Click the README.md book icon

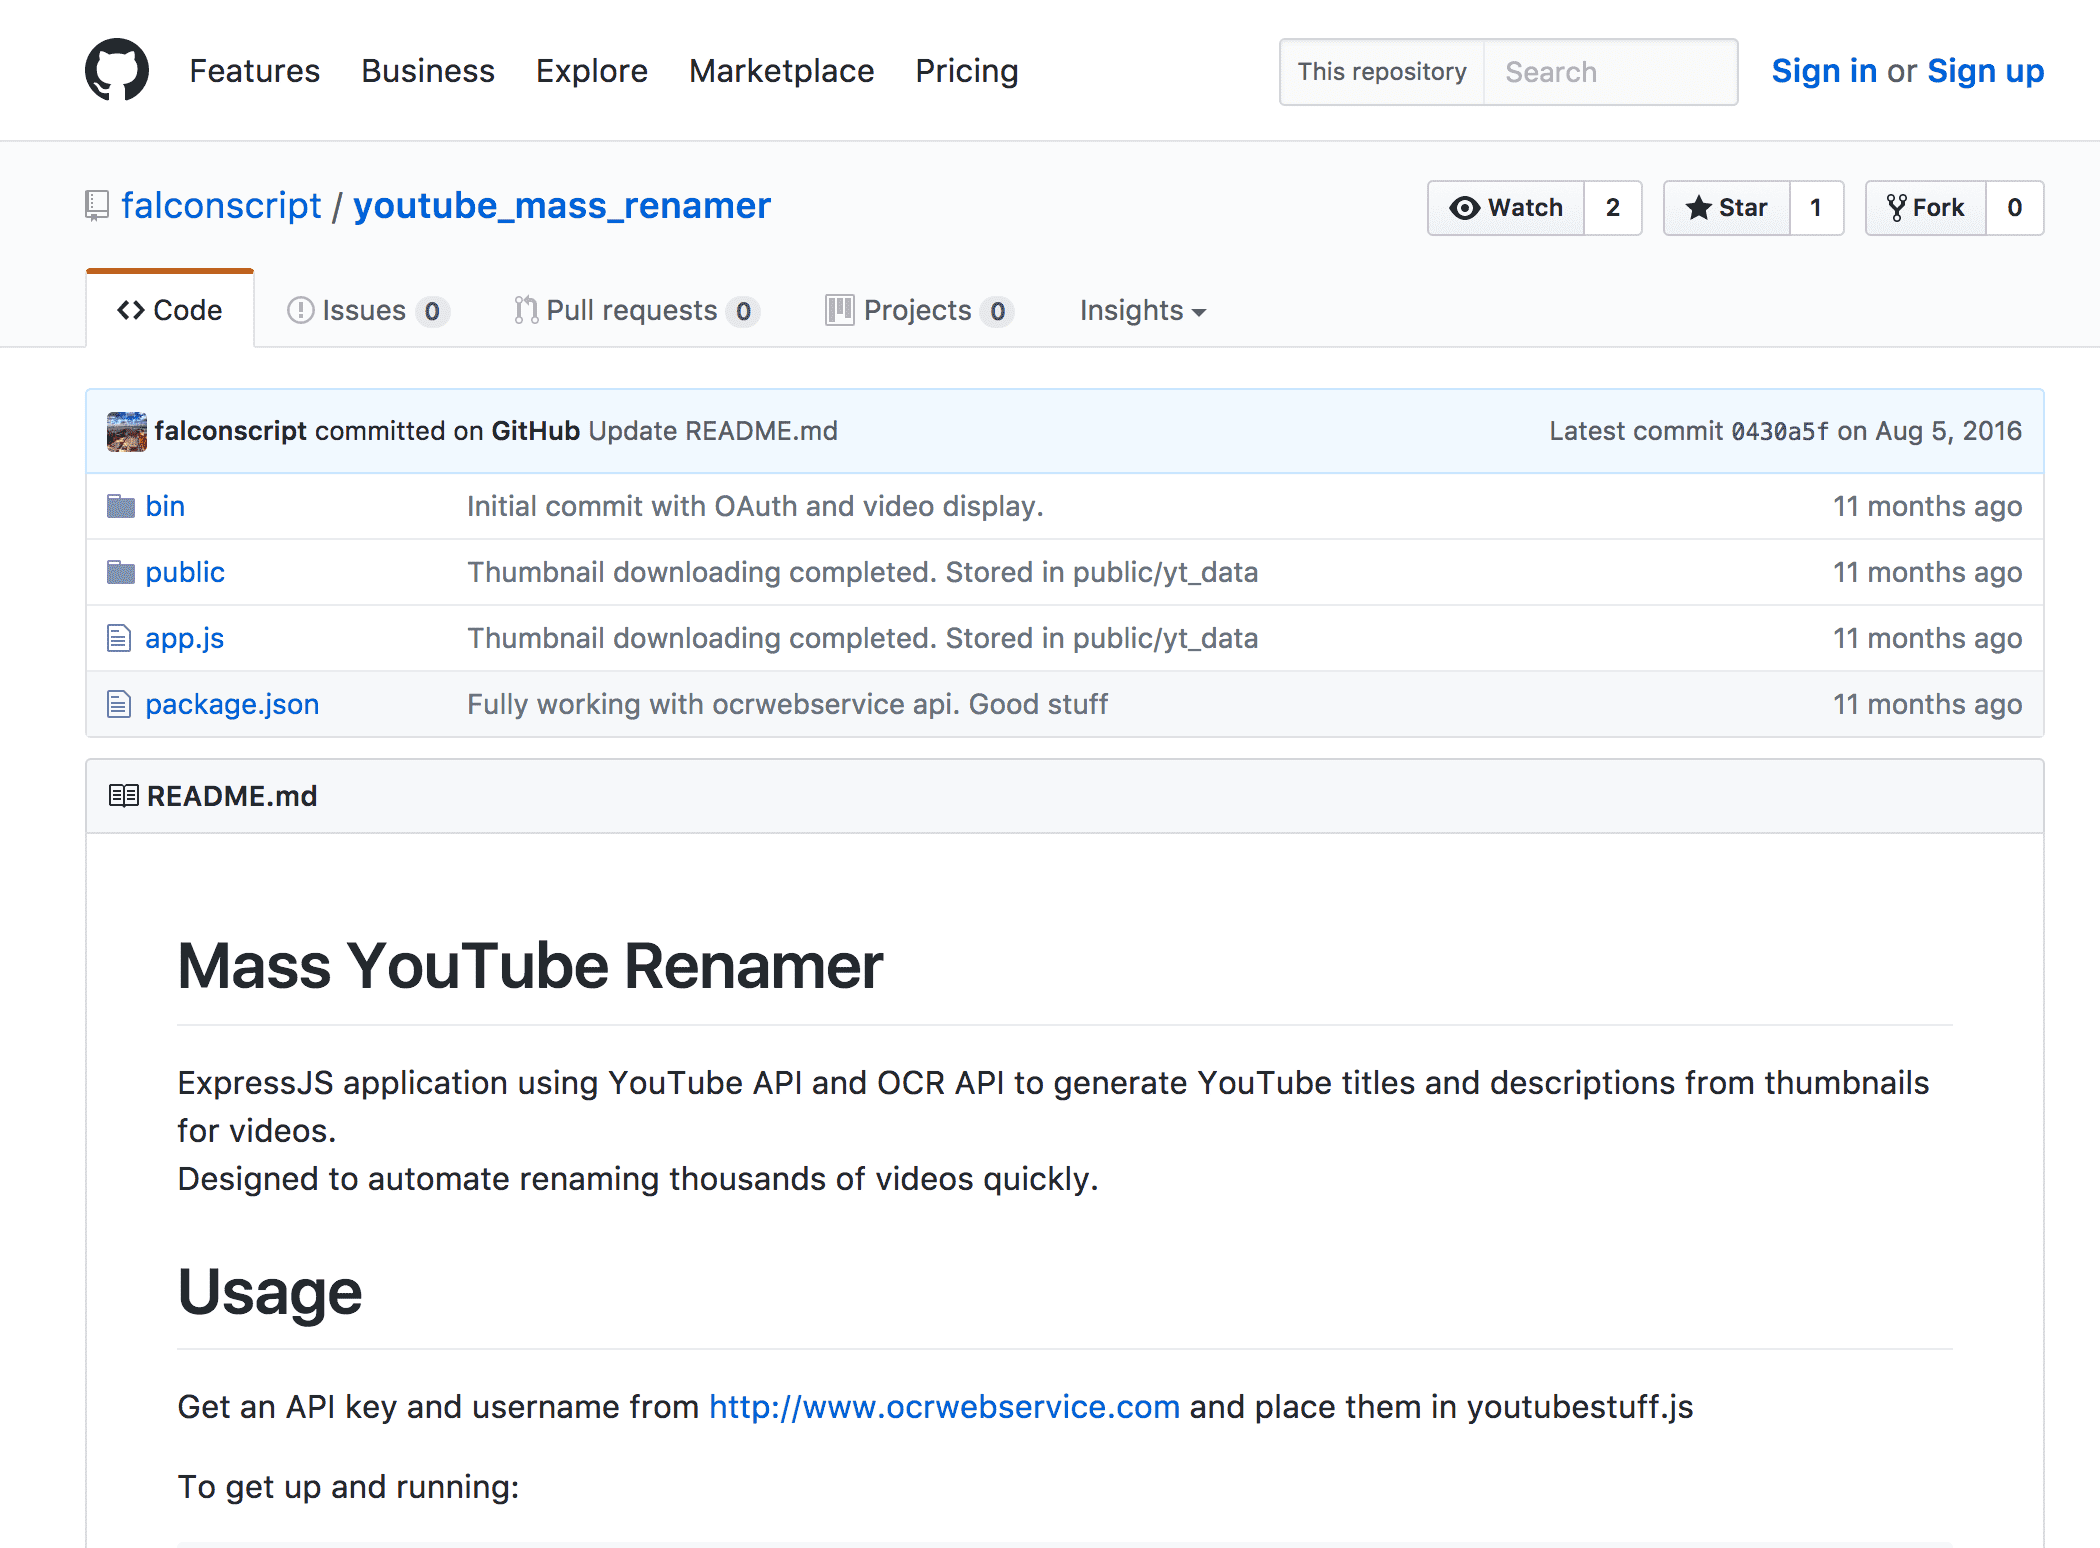coord(124,796)
